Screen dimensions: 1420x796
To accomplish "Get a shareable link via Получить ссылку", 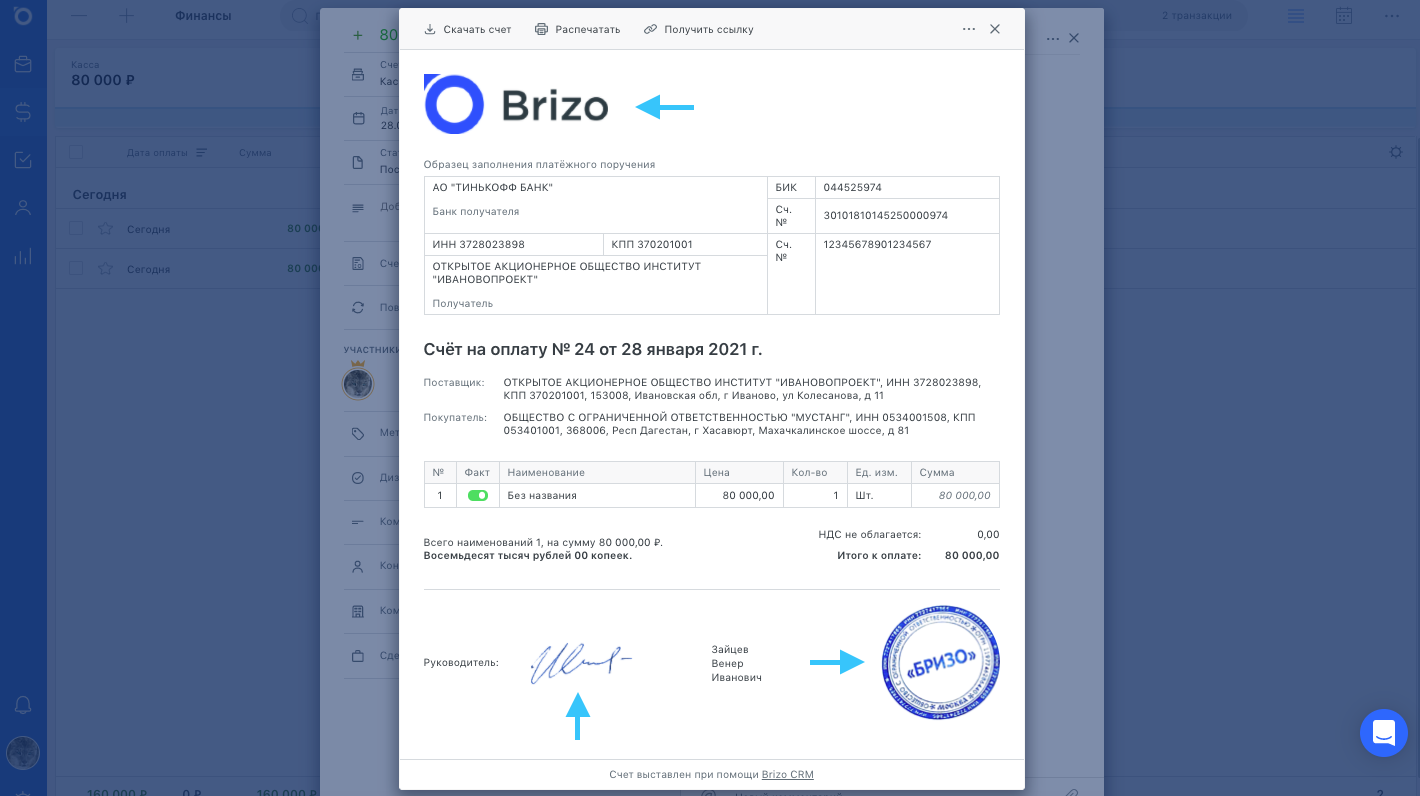I will tap(698, 30).
